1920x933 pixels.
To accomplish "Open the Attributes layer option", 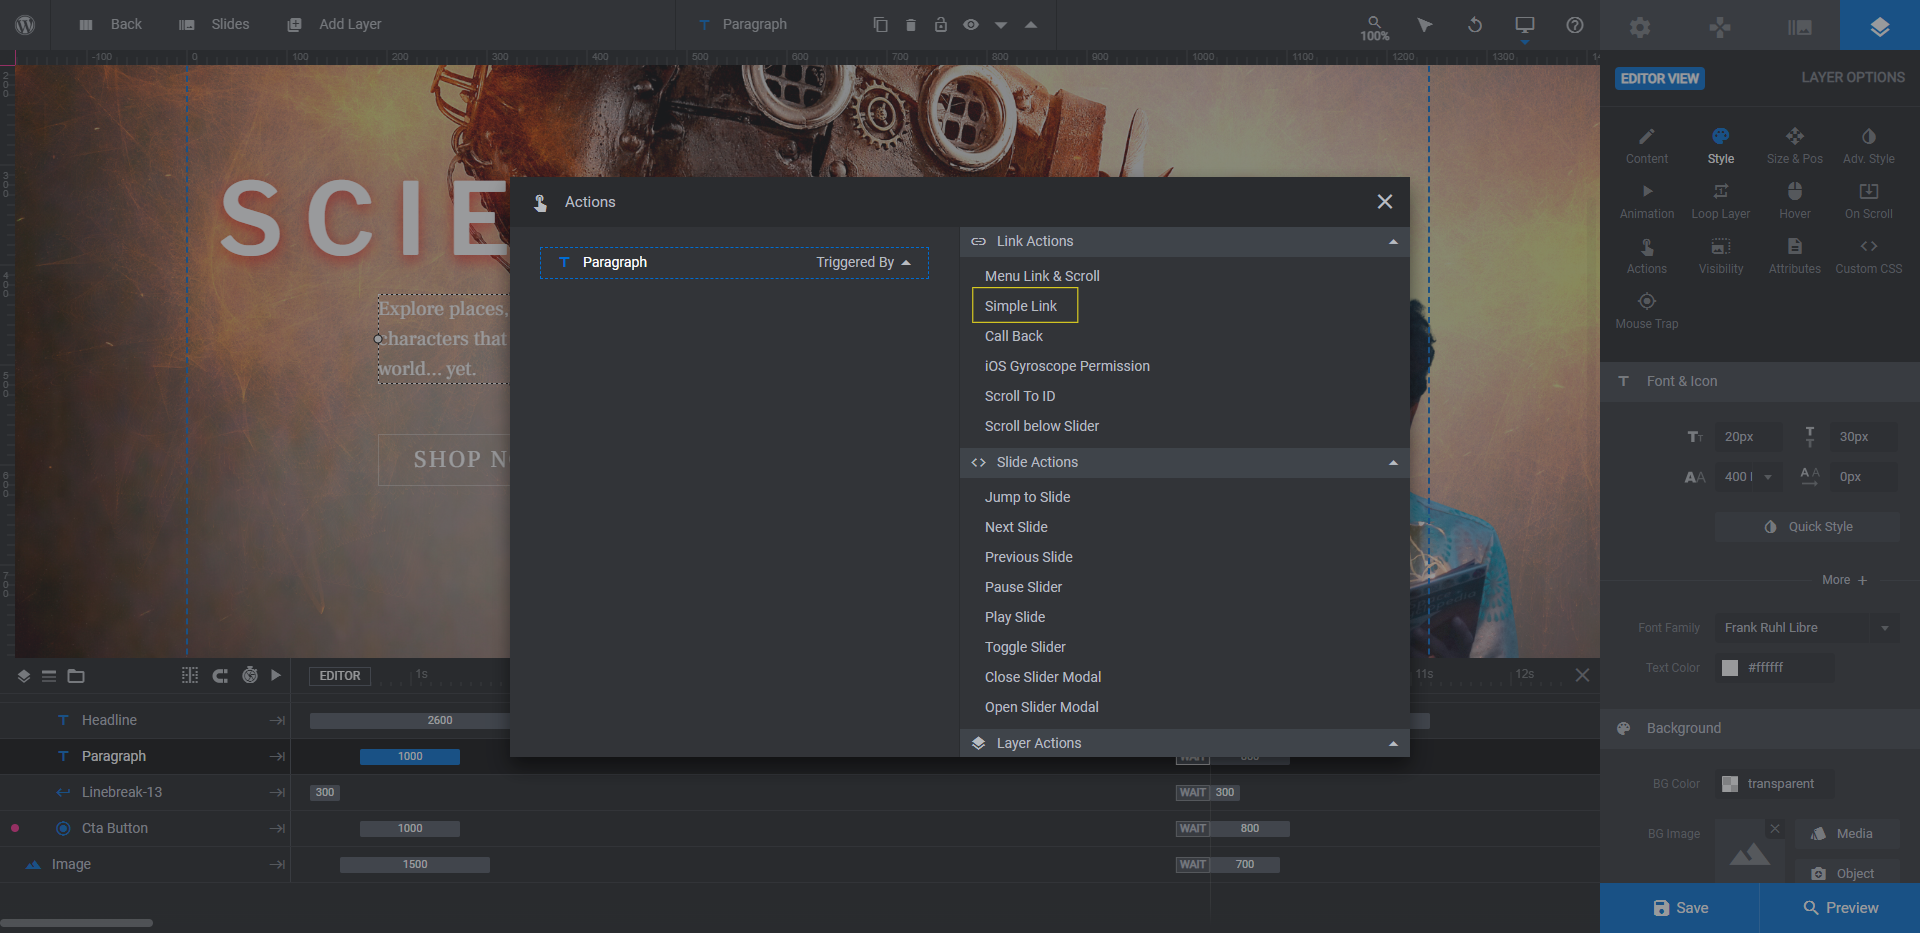I will point(1795,256).
